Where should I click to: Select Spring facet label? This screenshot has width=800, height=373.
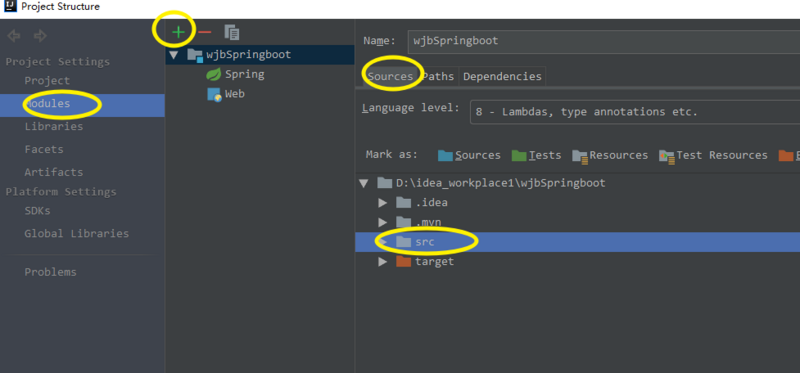tap(245, 74)
